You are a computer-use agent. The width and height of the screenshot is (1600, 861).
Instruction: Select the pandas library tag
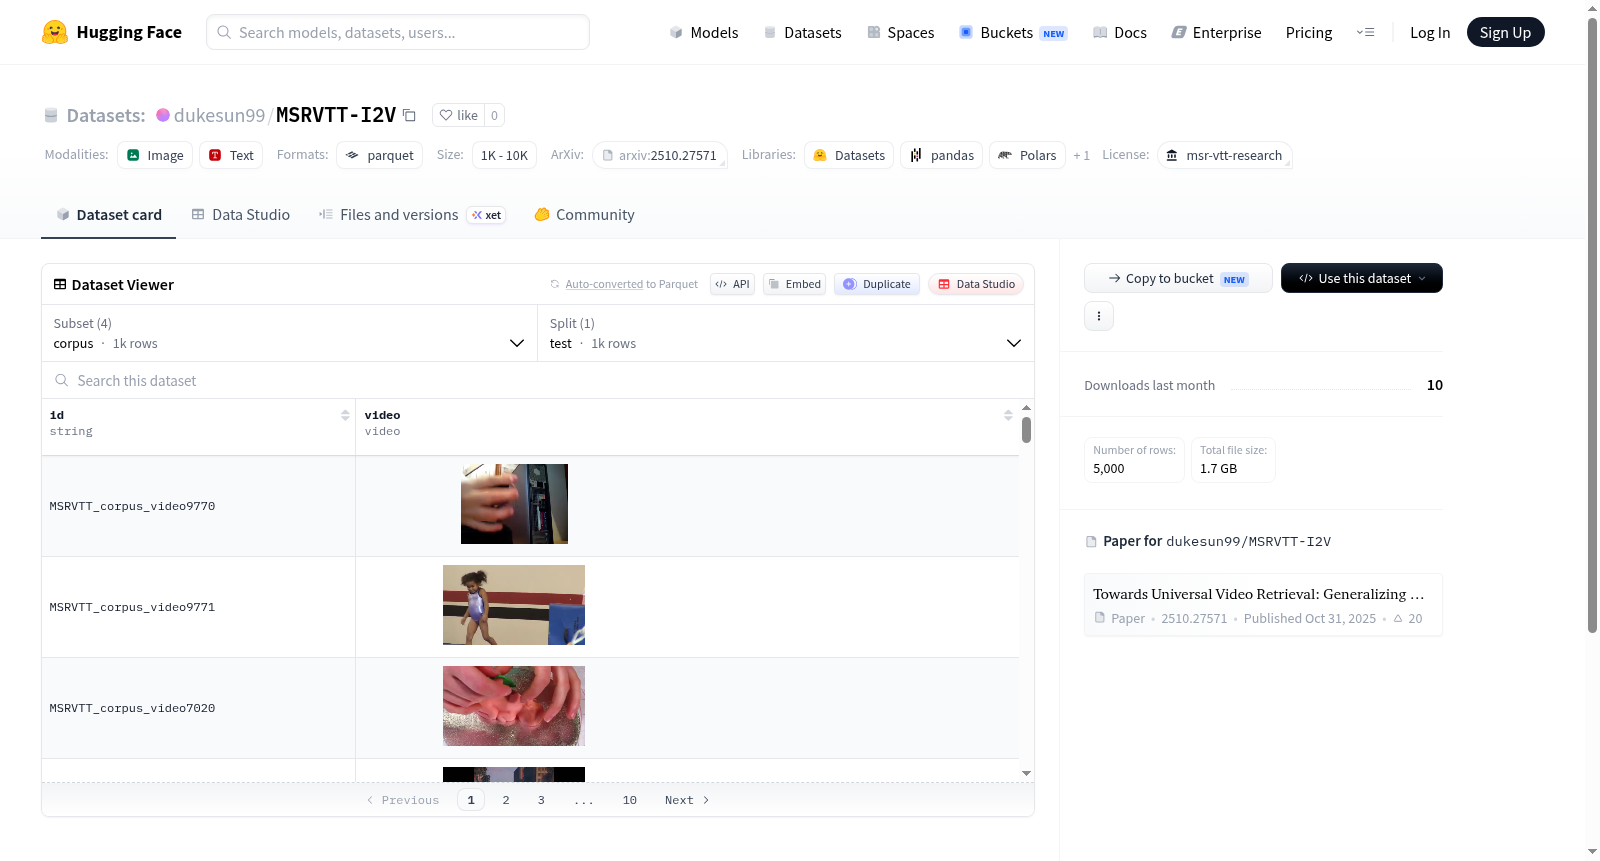(x=941, y=155)
